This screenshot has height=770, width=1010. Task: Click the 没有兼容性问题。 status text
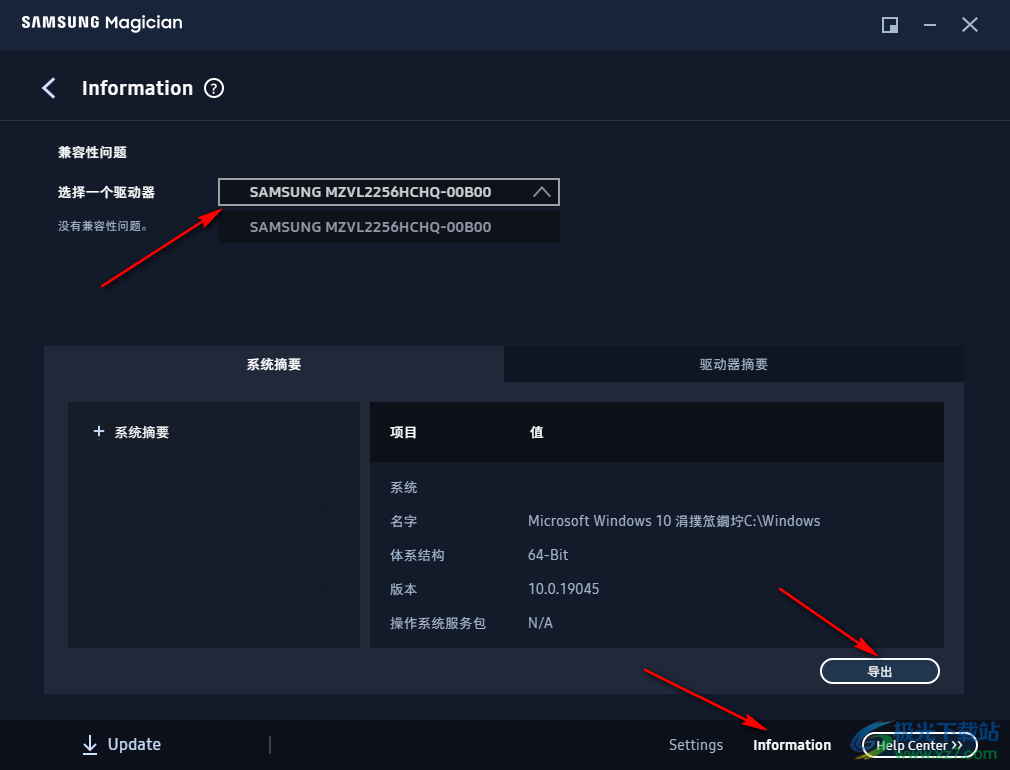[102, 226]
